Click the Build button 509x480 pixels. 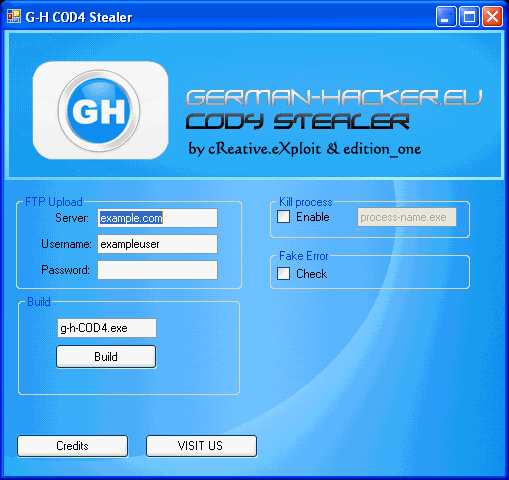[106, 357]
